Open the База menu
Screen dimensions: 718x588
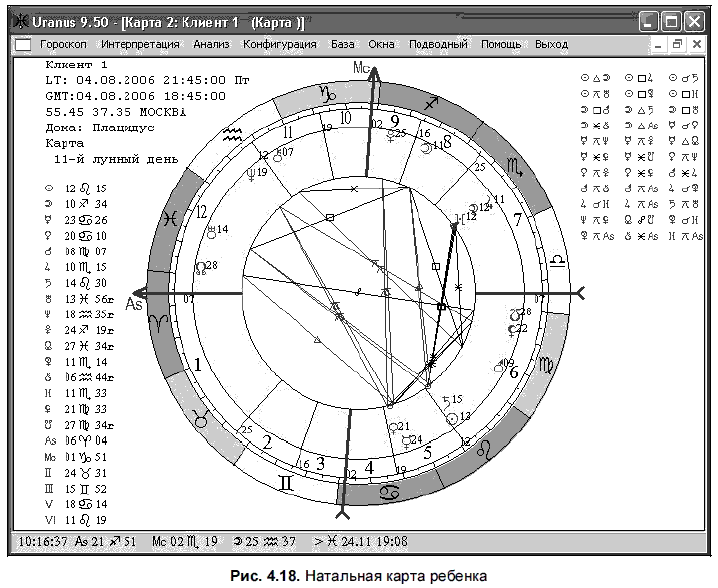343,44
